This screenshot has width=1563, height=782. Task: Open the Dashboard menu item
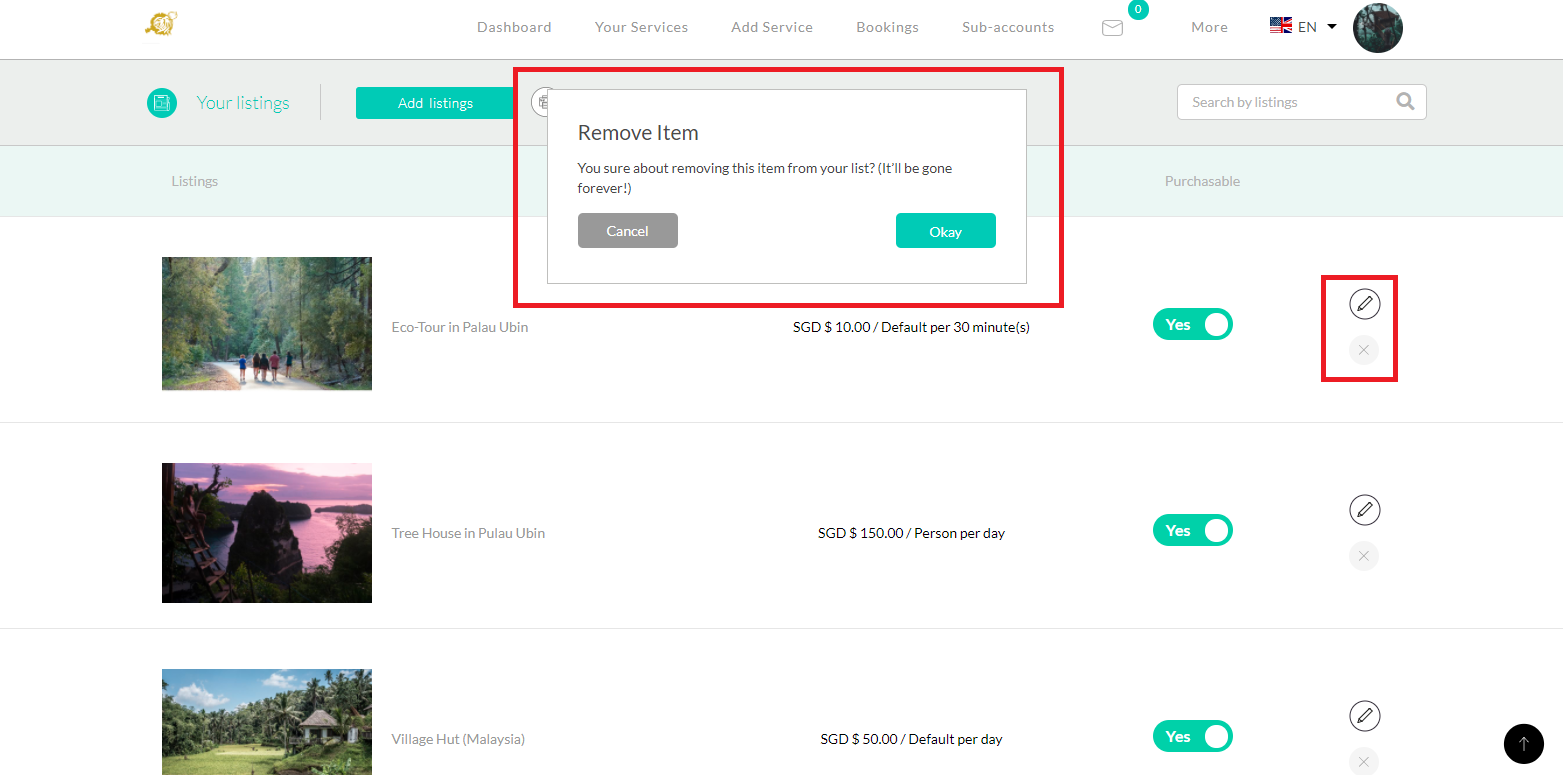pyautogui.click(x=514, y=27)
